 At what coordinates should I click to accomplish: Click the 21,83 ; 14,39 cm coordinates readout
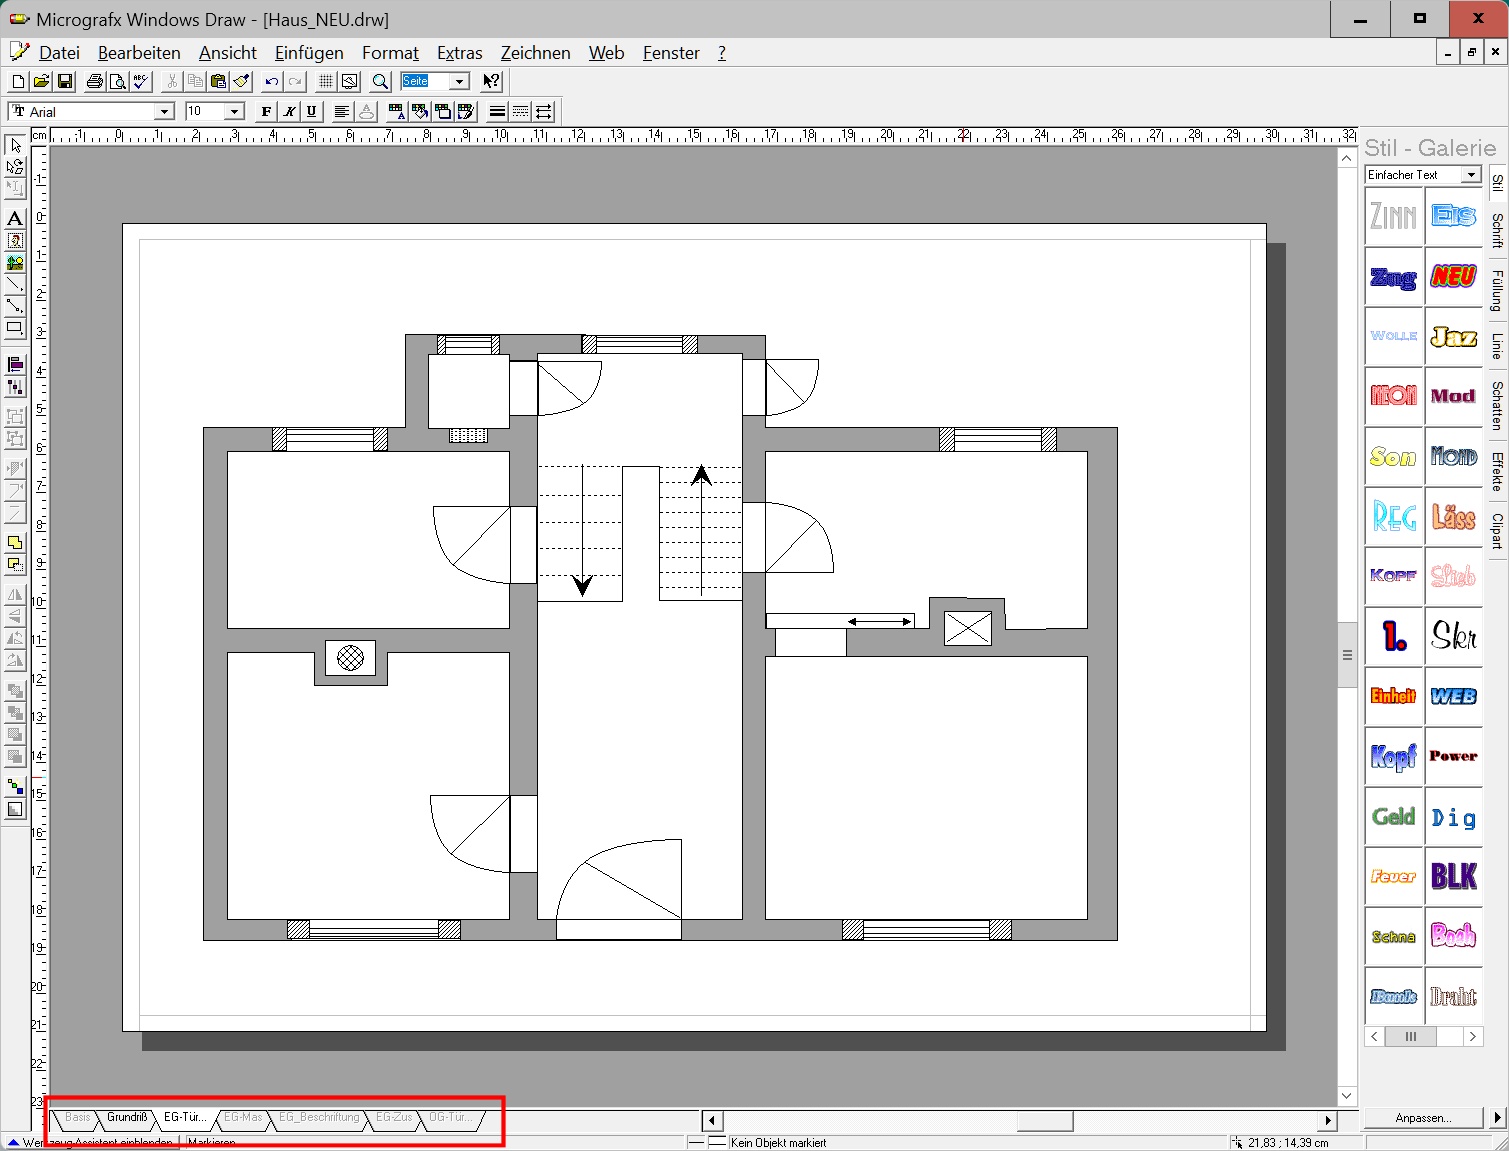pyautogui.click(x=1288, y=1143)
